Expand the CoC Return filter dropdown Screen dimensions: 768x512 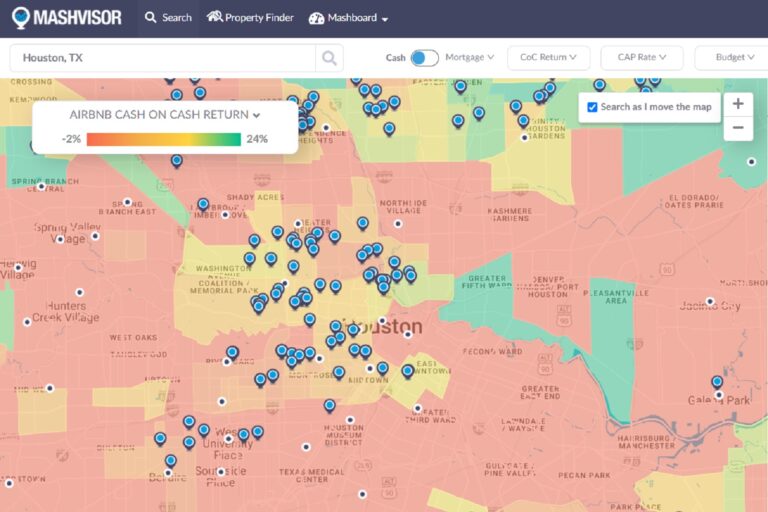pos(548,58)
